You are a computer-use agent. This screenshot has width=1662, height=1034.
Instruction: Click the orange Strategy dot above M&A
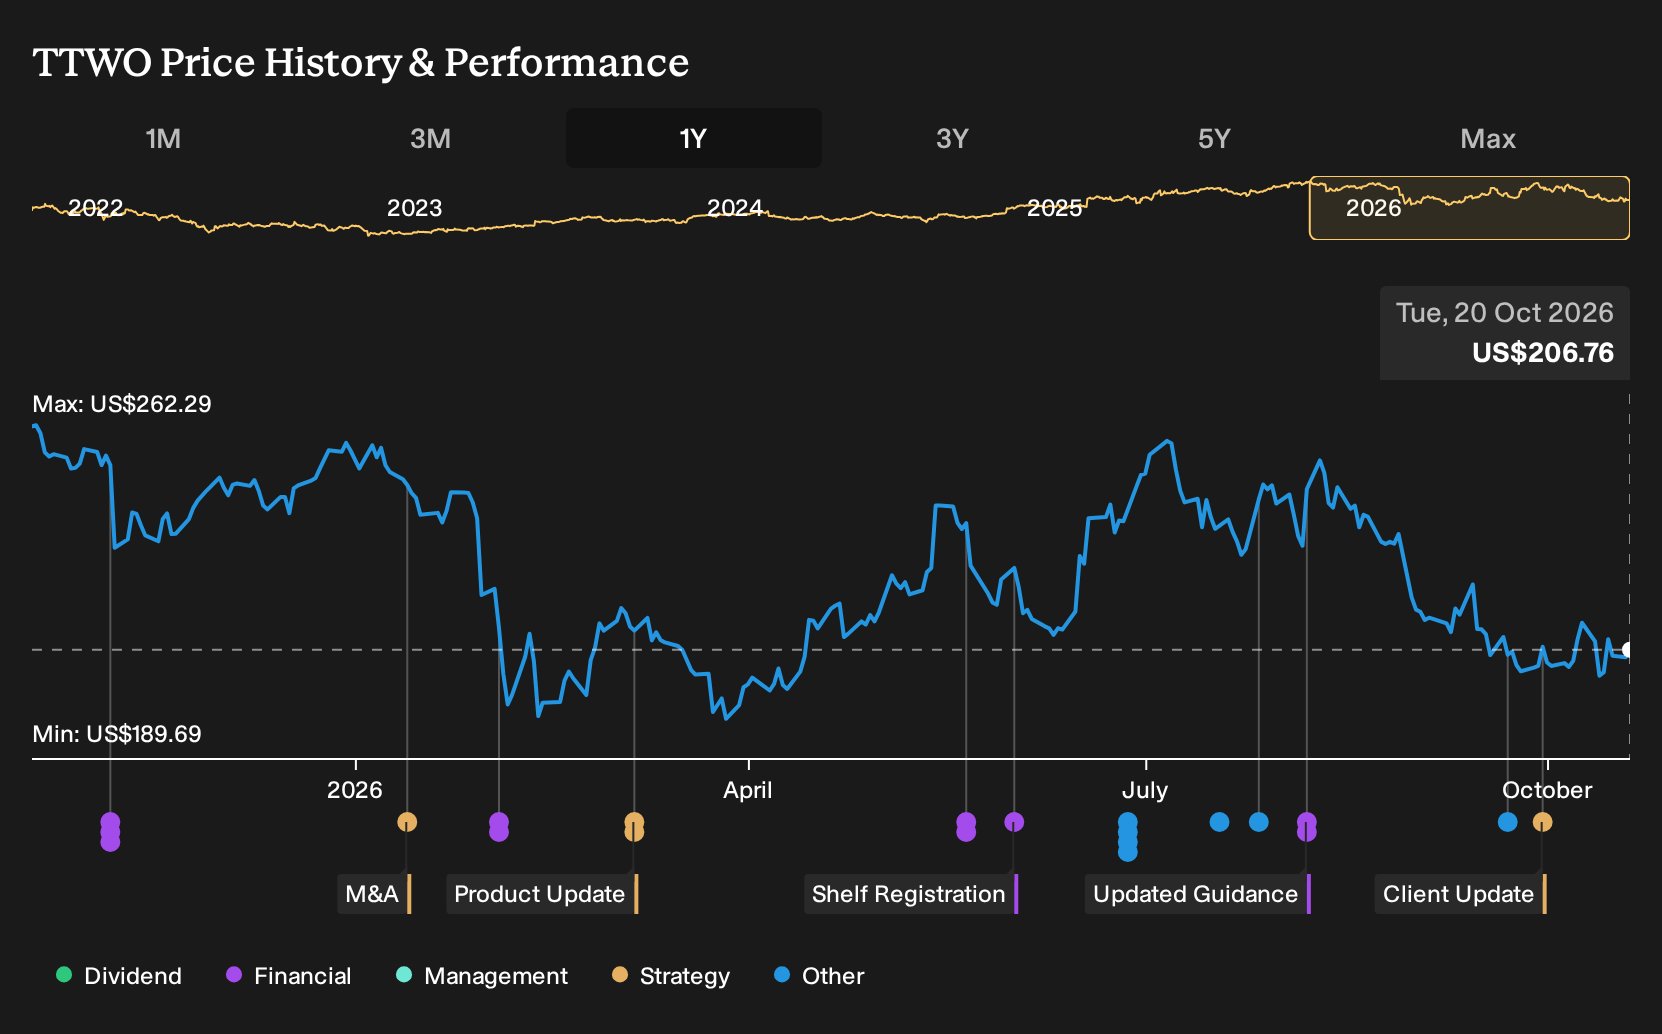[407, 822]
